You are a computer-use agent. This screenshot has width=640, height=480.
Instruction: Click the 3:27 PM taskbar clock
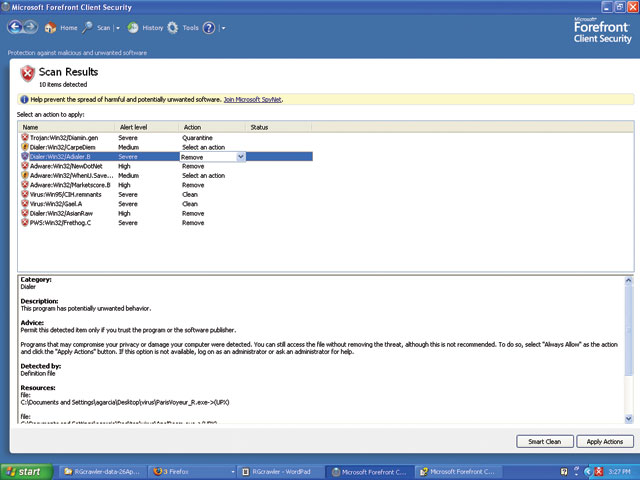pos(619,472)
